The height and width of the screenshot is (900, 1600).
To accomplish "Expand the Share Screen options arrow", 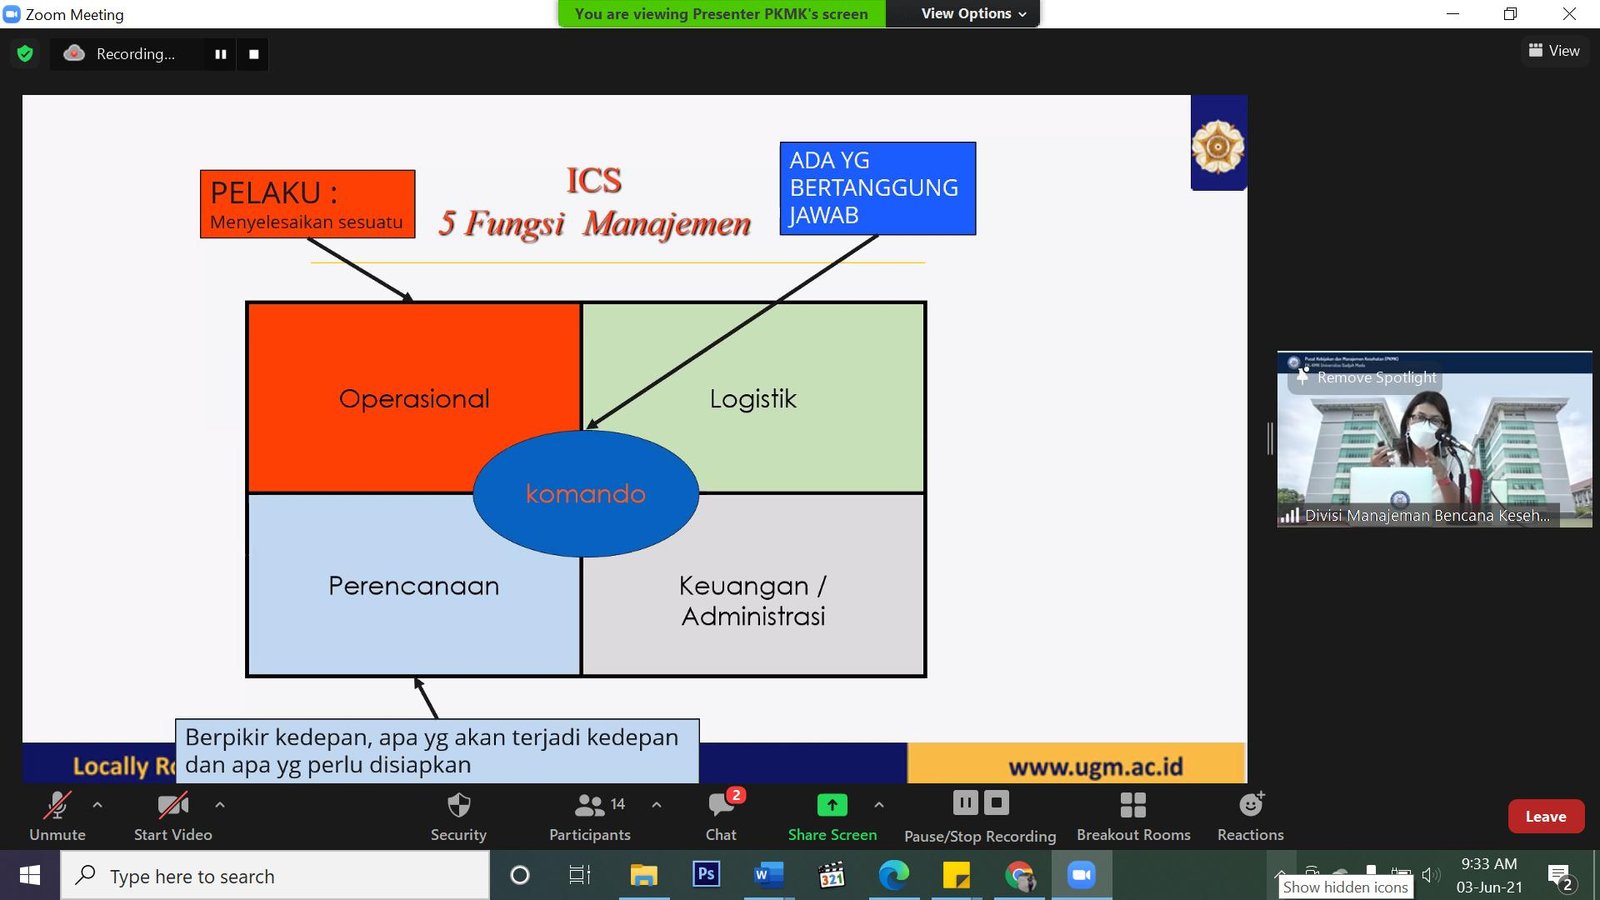I will click(878, 804).
